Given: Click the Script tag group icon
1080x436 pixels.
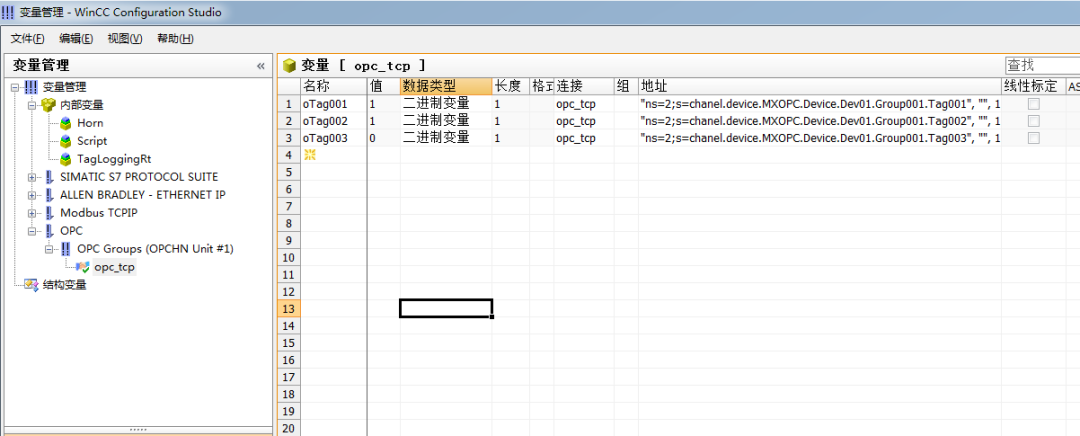Looking at the screenshot, I should pyautogui.click(x=65, y=141).
